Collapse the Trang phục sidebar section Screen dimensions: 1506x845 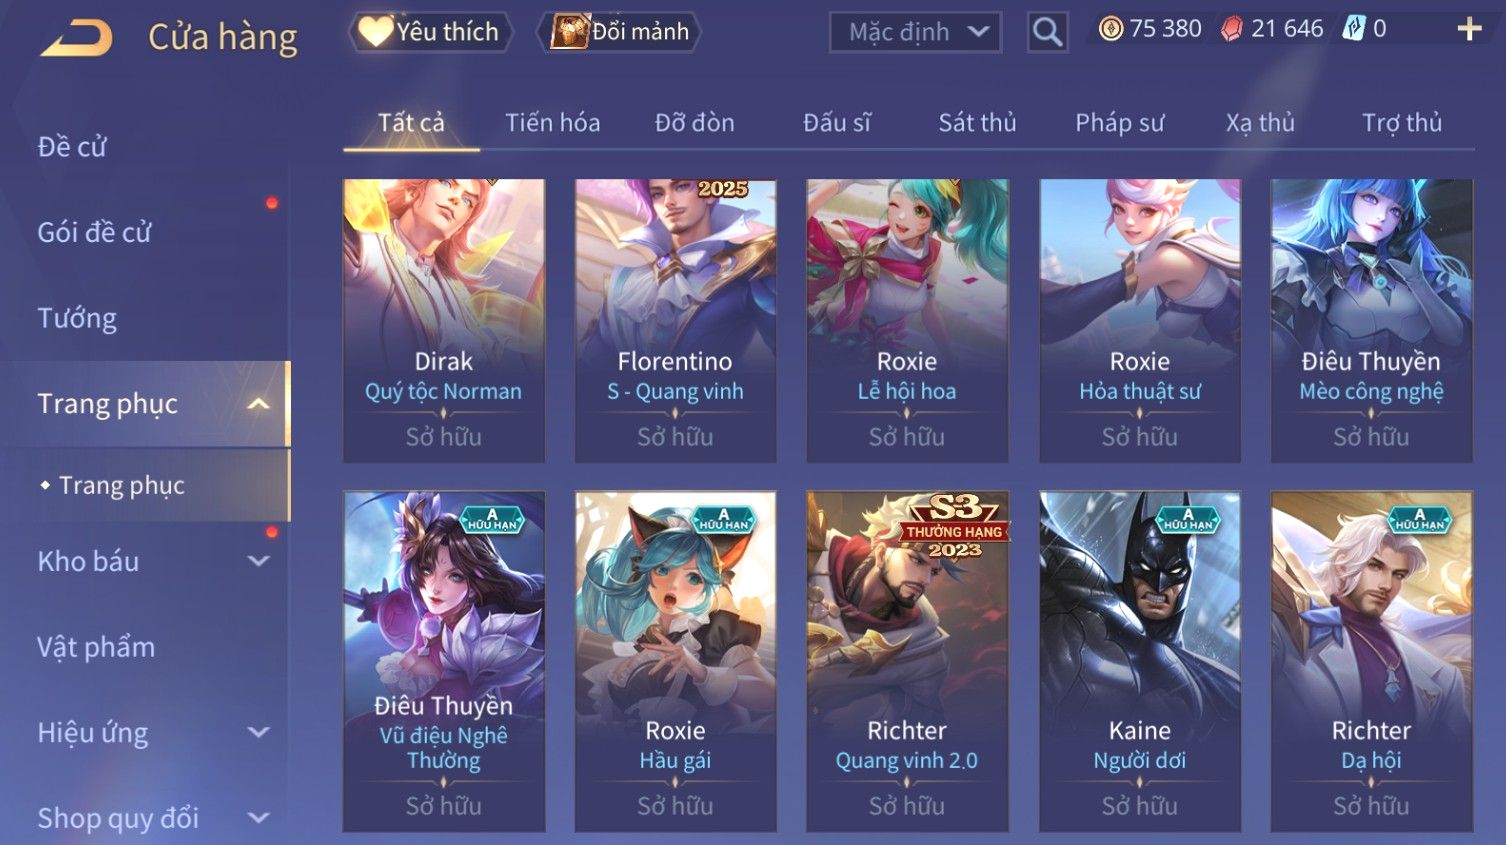[259, 404]
